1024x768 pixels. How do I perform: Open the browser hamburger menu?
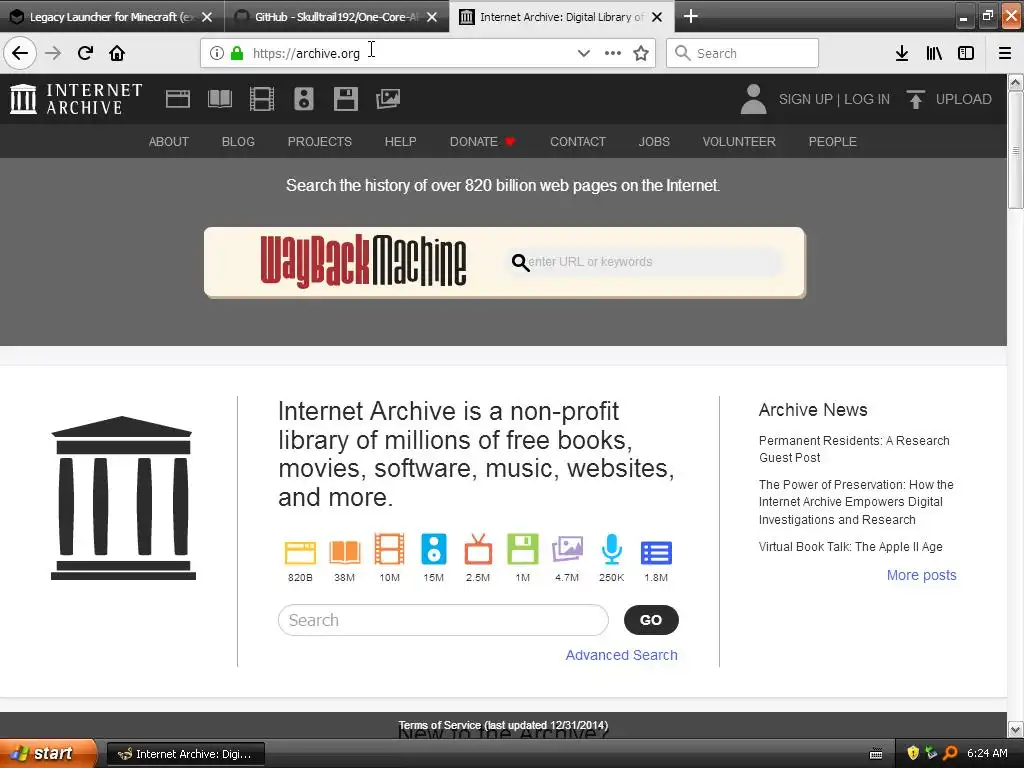1005,54
